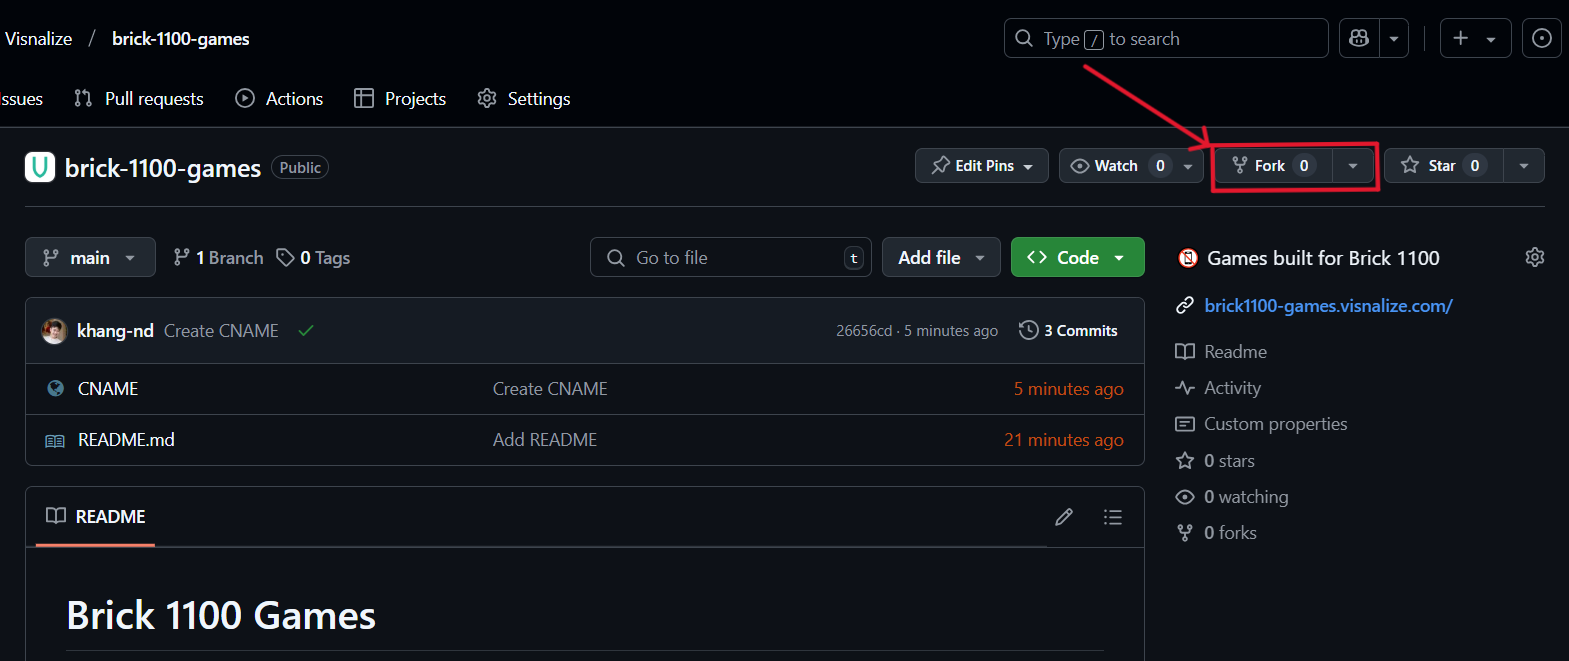
Task: Switch to the Pull requests tab
Action: pyautogui.click(x=139, y=98)
